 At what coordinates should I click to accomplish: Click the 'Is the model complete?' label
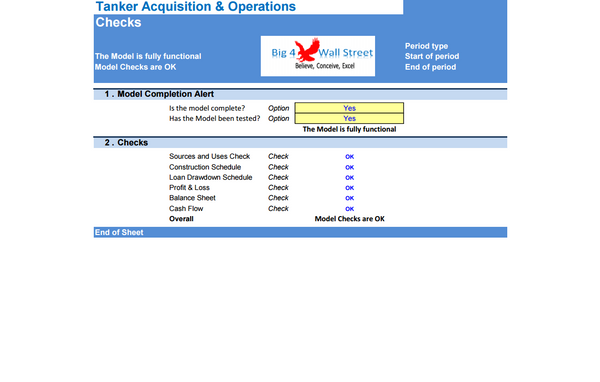(x=207, y=108)
